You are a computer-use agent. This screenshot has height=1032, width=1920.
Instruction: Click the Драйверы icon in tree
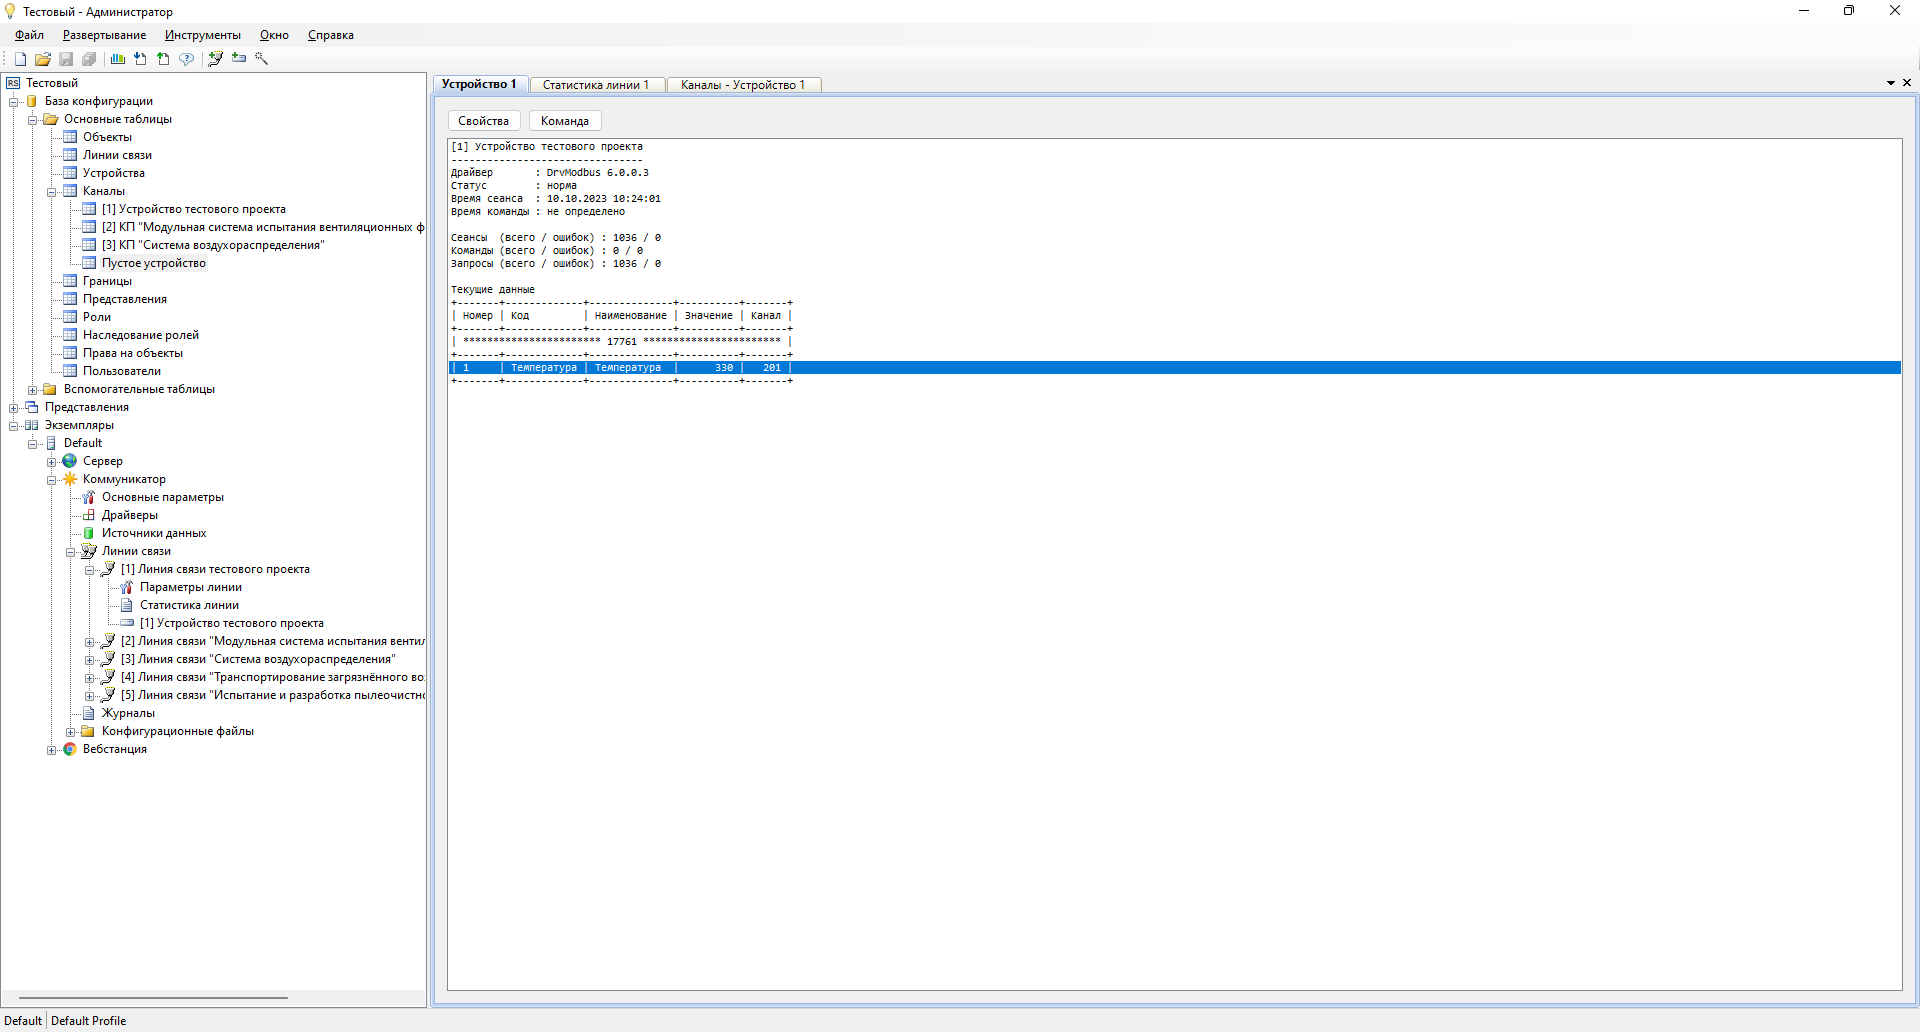point(89,515)
